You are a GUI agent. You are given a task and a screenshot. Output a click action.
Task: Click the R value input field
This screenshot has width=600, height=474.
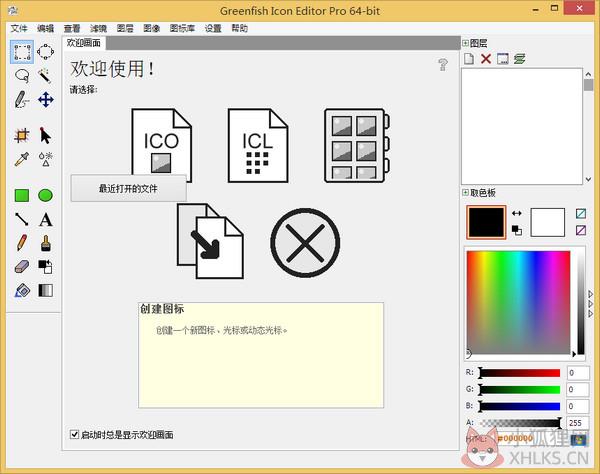[x=578, y=373]
